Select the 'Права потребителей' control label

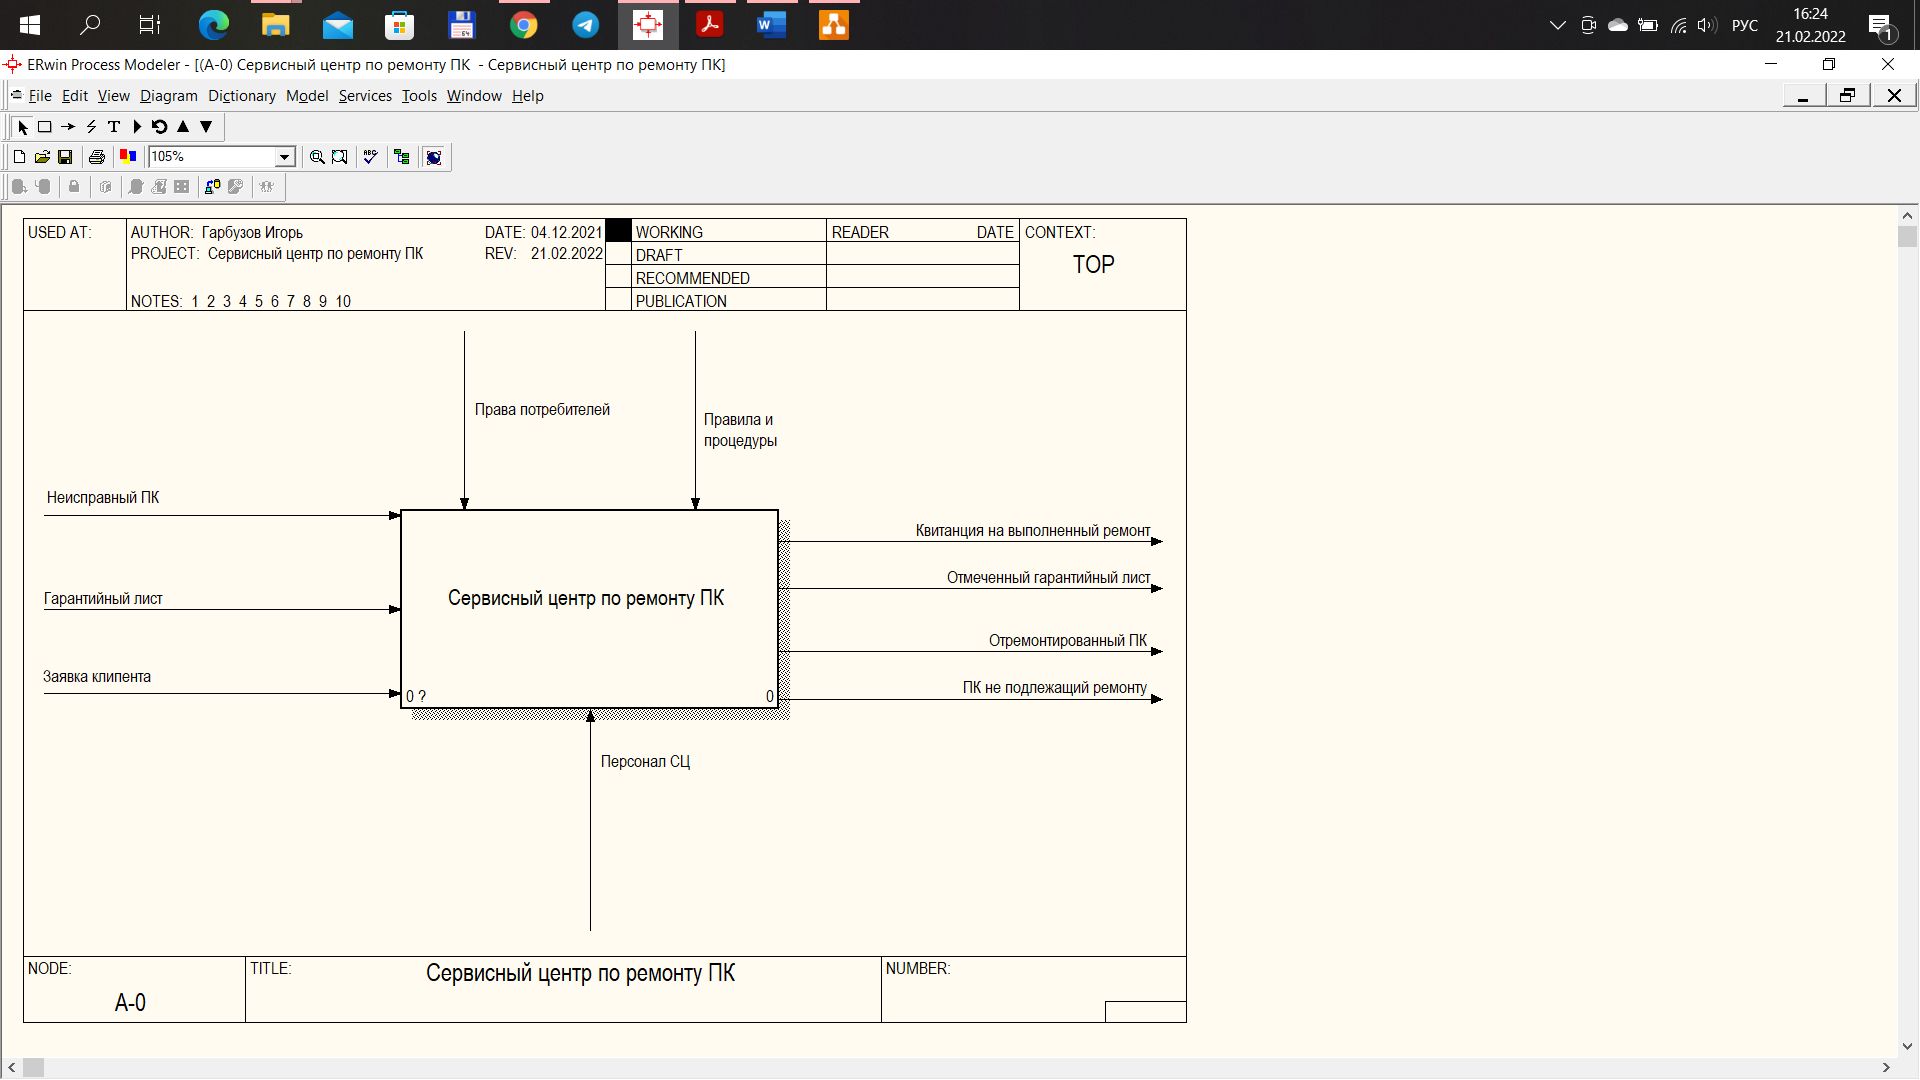(542, 410)
